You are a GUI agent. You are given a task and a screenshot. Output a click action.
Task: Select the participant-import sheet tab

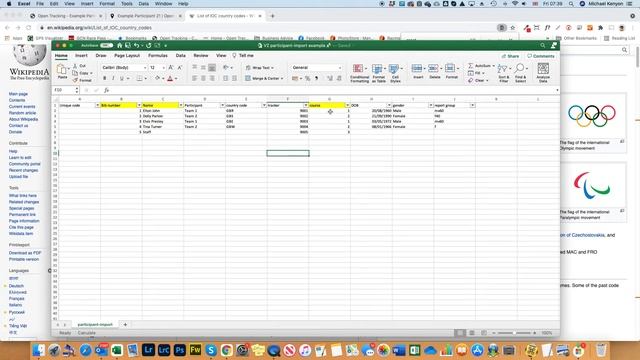pyautogui.click(x=95, y=324)
